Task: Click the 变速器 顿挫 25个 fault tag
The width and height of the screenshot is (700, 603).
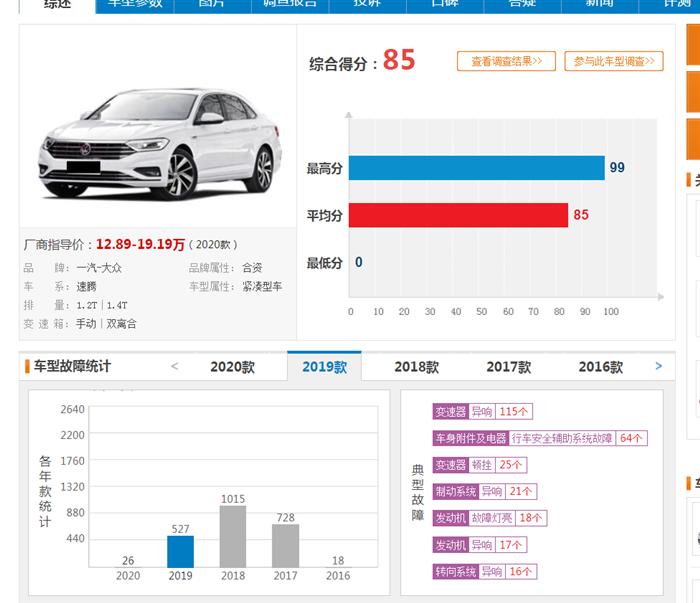Action: point(479,465)
